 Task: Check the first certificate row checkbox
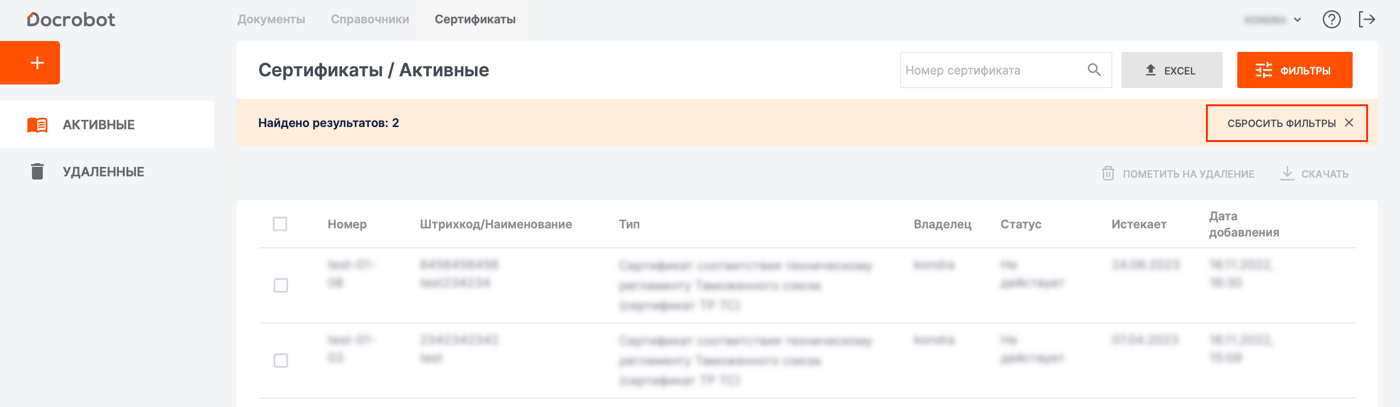pyautogui.click(x=281, y=285)
